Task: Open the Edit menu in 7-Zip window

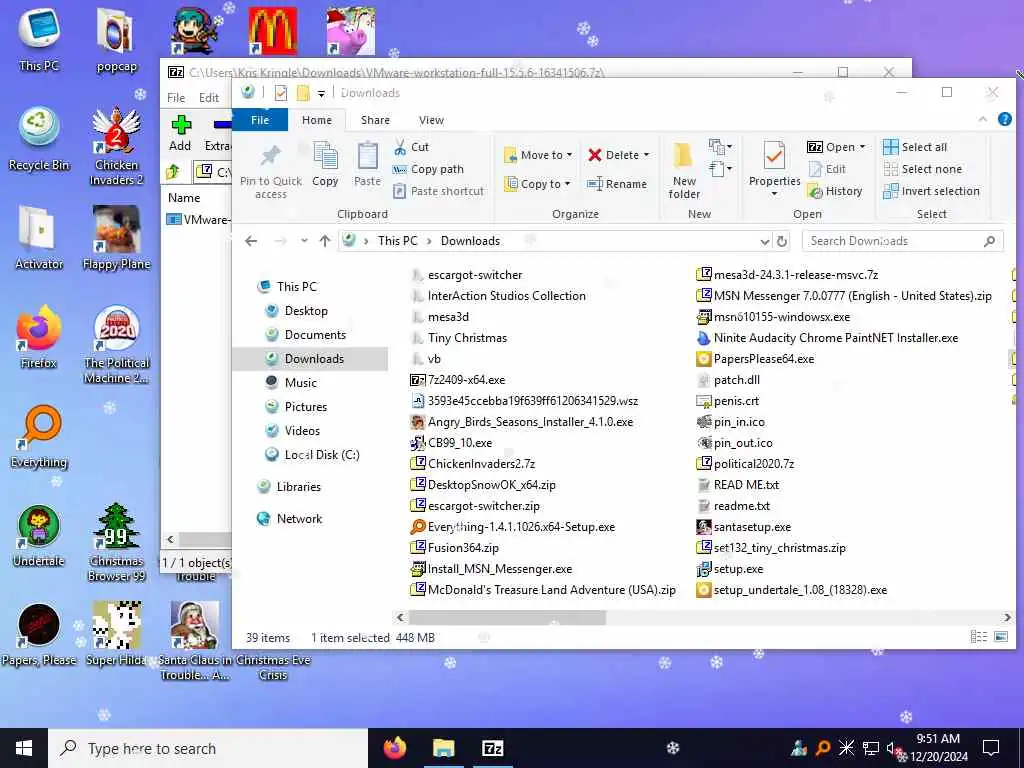Action: (x=209, y=97)
